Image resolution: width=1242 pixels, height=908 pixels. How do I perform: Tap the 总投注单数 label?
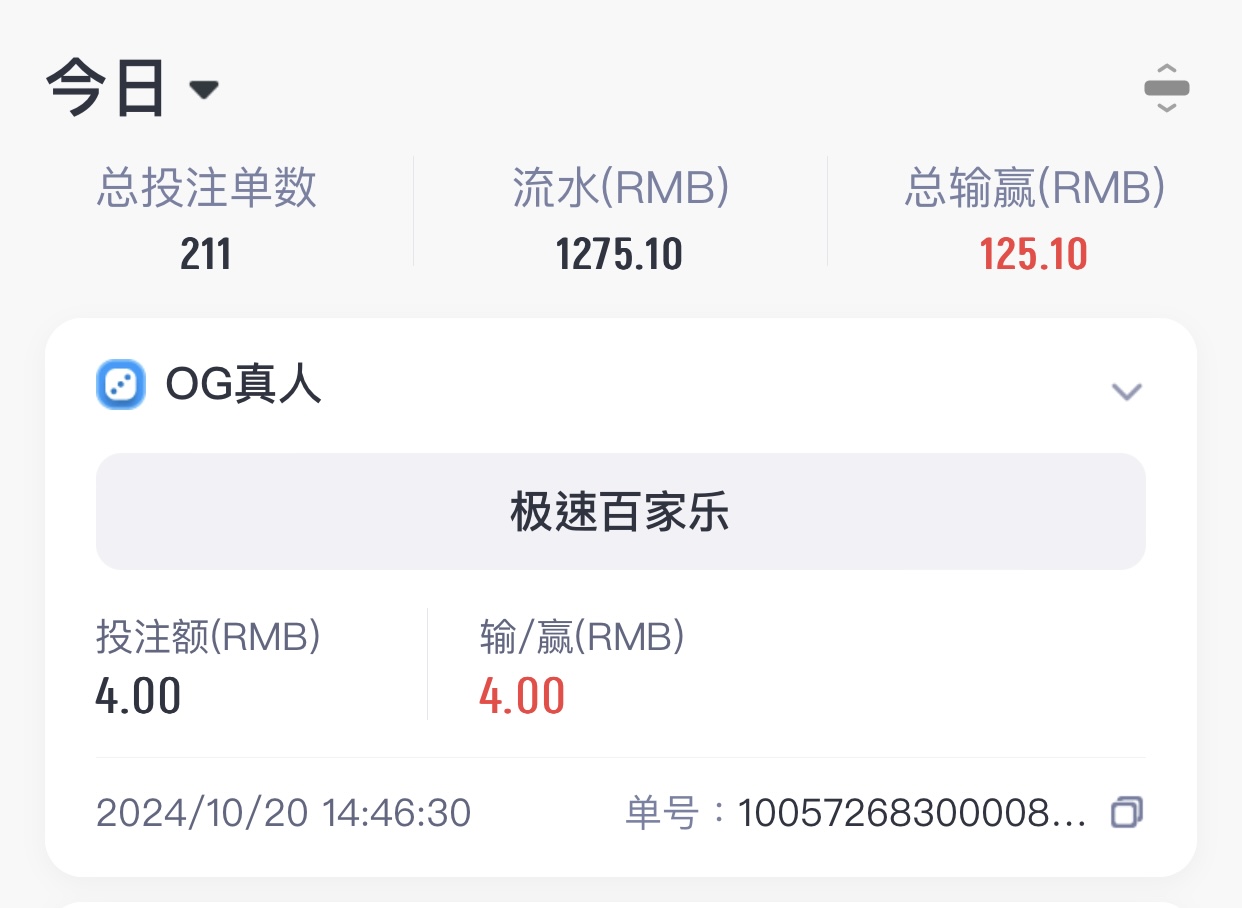[x=206, y=188]
